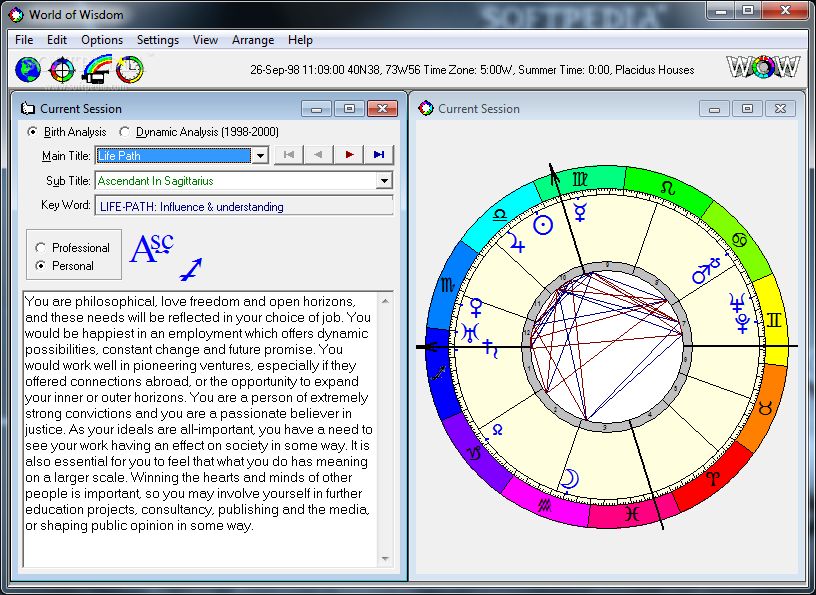Go to the next interpretation with red arrow
This screenshot has width=816, height=595.
point(349,155)
